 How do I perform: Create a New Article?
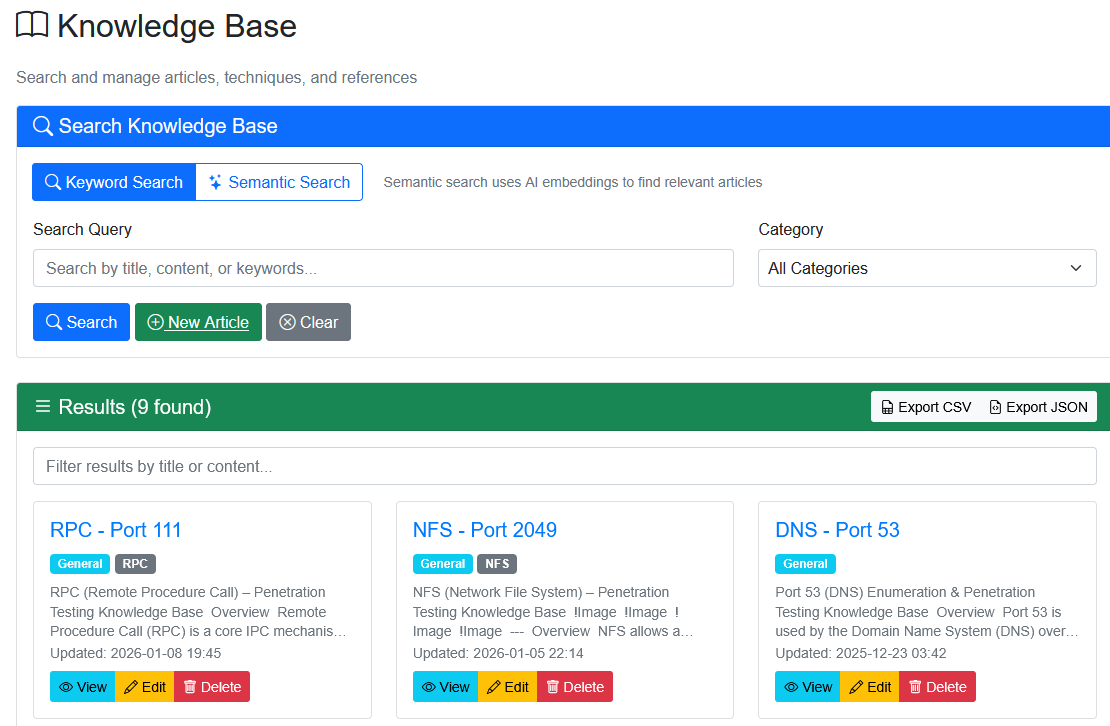(198, 322)
